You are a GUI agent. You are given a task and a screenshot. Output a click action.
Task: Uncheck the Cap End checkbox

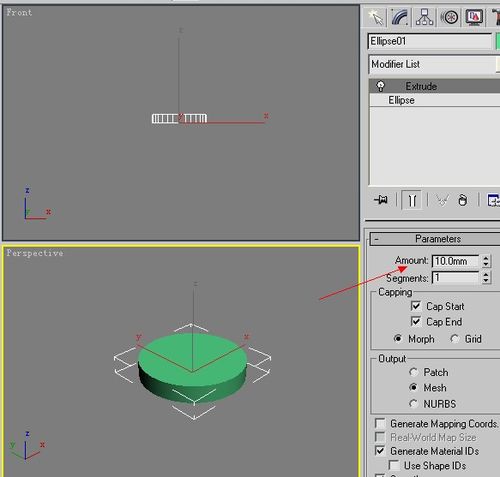coord(416,321)
